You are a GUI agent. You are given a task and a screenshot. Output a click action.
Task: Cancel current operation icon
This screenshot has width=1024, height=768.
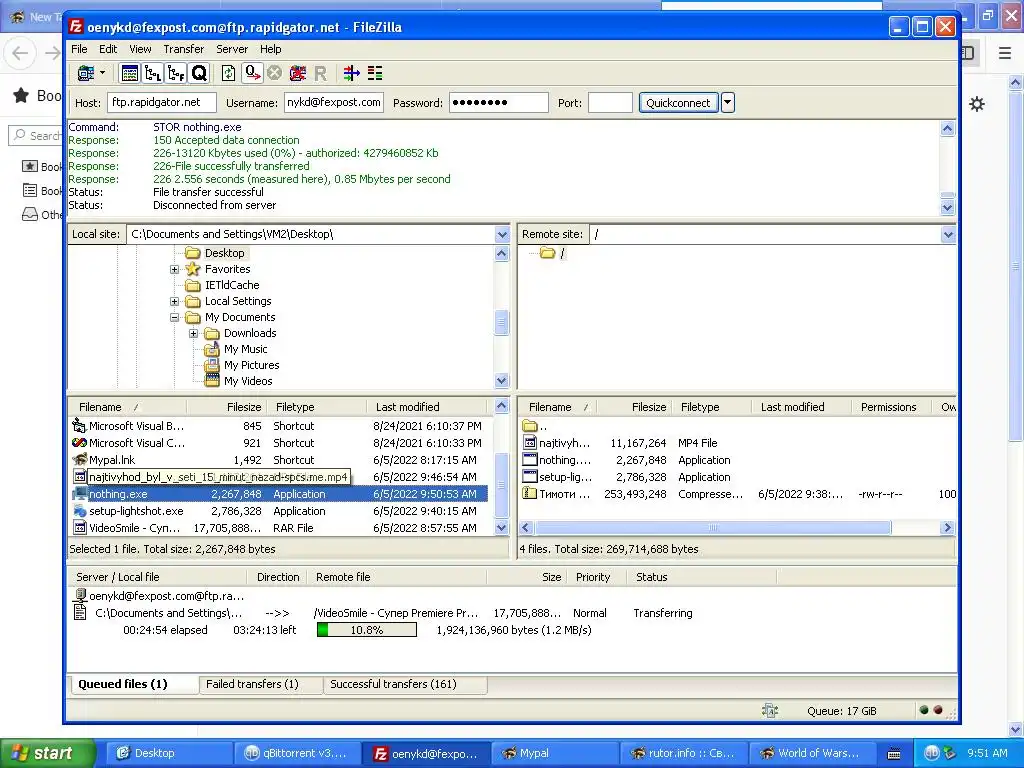tap(274, 73)
